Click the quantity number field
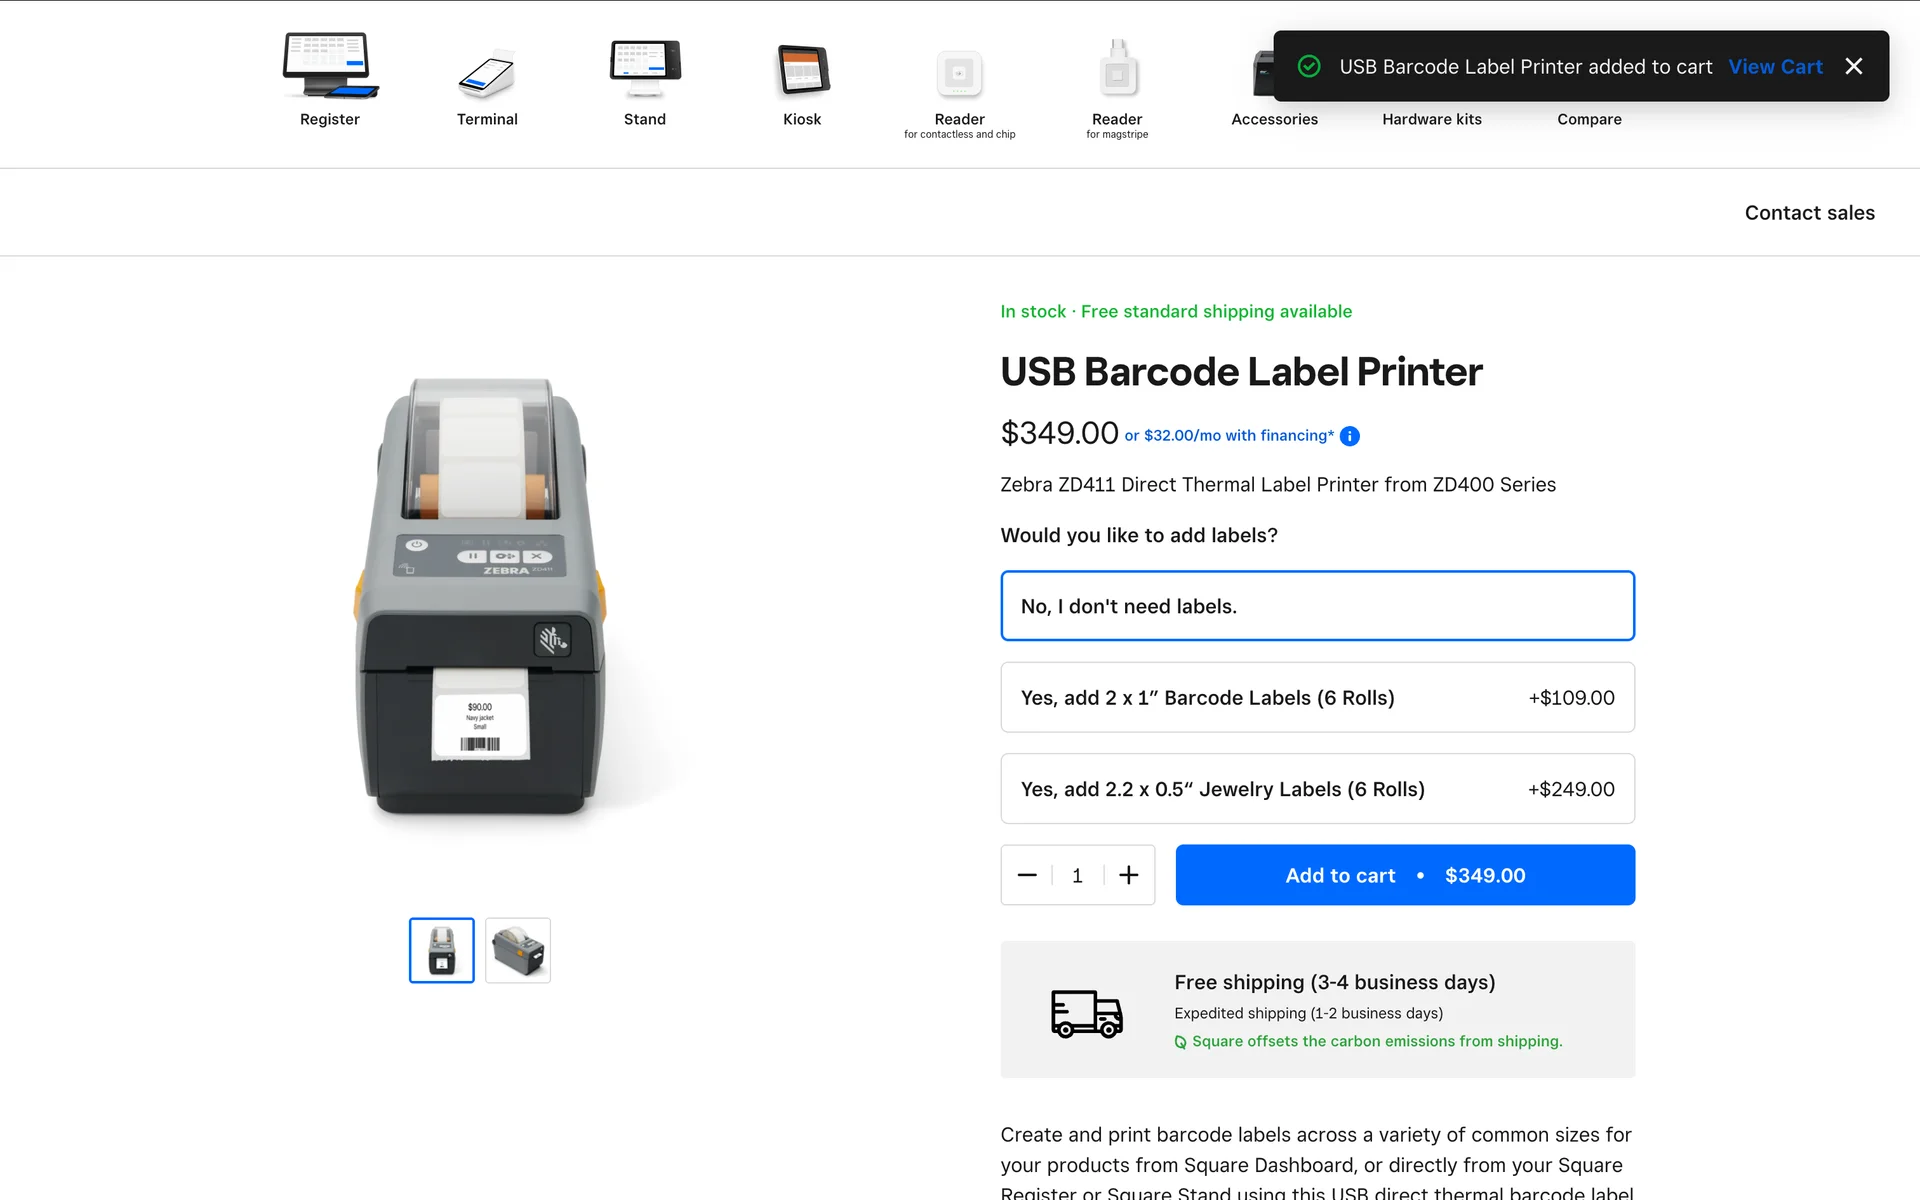 click(x=1077, y=875)
